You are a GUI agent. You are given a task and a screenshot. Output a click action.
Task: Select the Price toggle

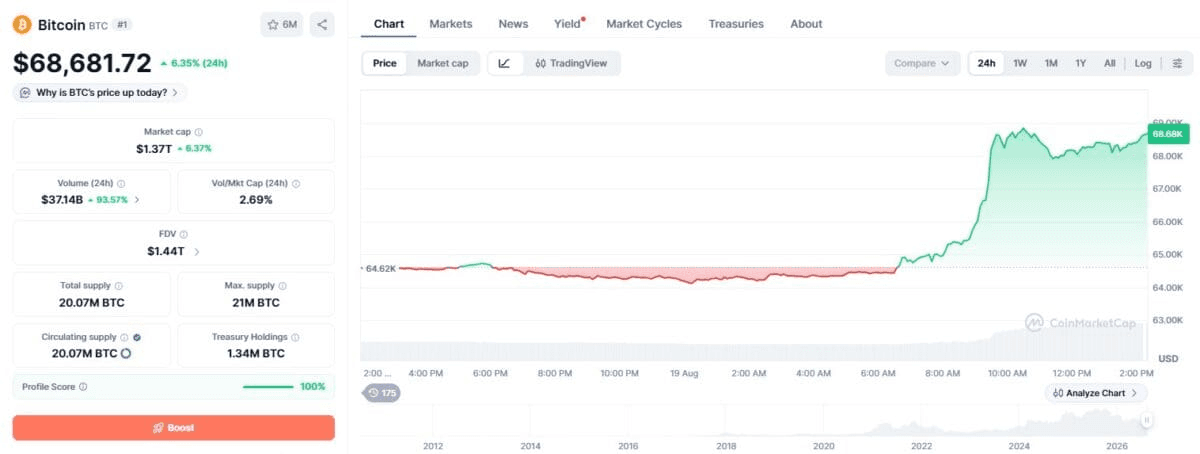(x=385, y=63)
